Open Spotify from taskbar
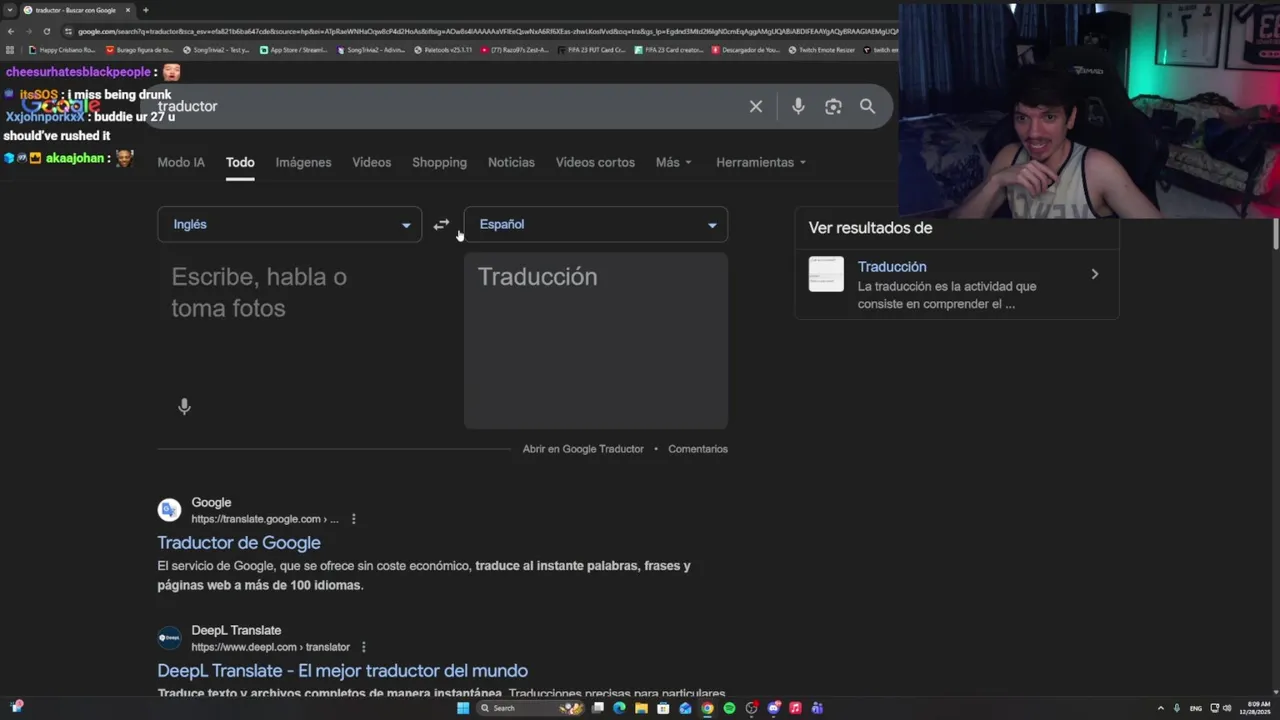The height and width of the screenshot is (720, 1280). tap(729, 708)
